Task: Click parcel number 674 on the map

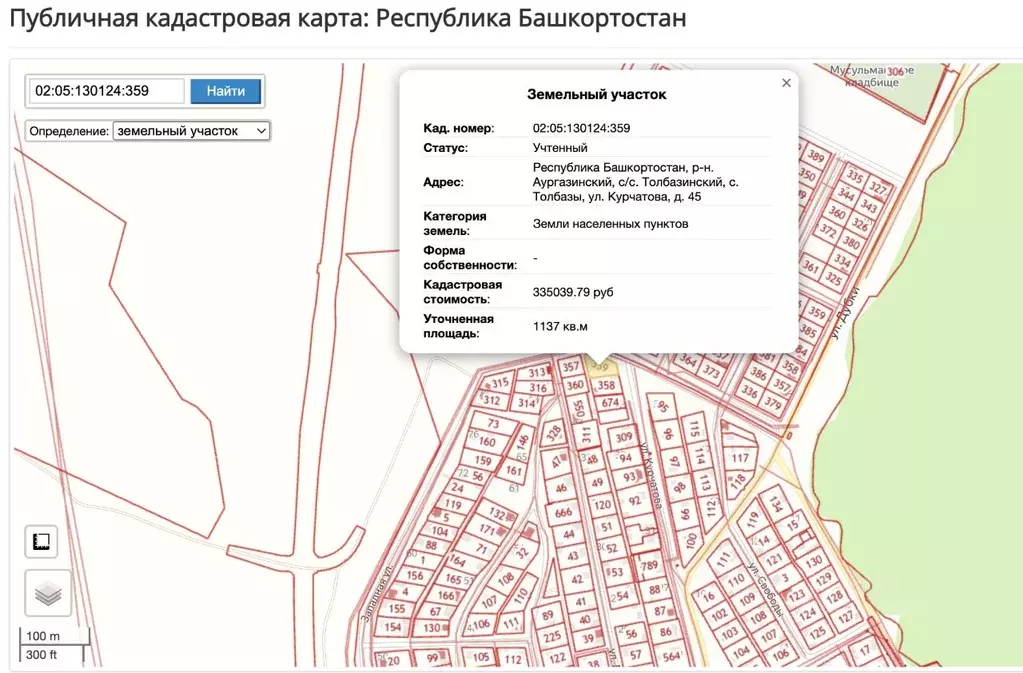Action: [x=610, y=402]
